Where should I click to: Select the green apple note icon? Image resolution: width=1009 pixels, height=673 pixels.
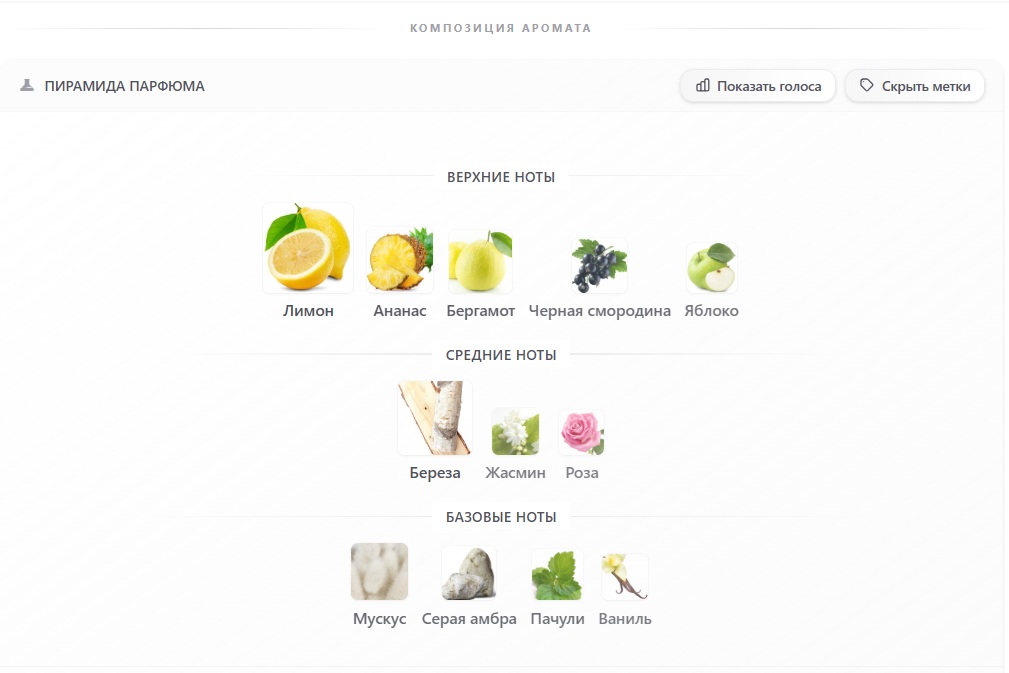[711, 268]
